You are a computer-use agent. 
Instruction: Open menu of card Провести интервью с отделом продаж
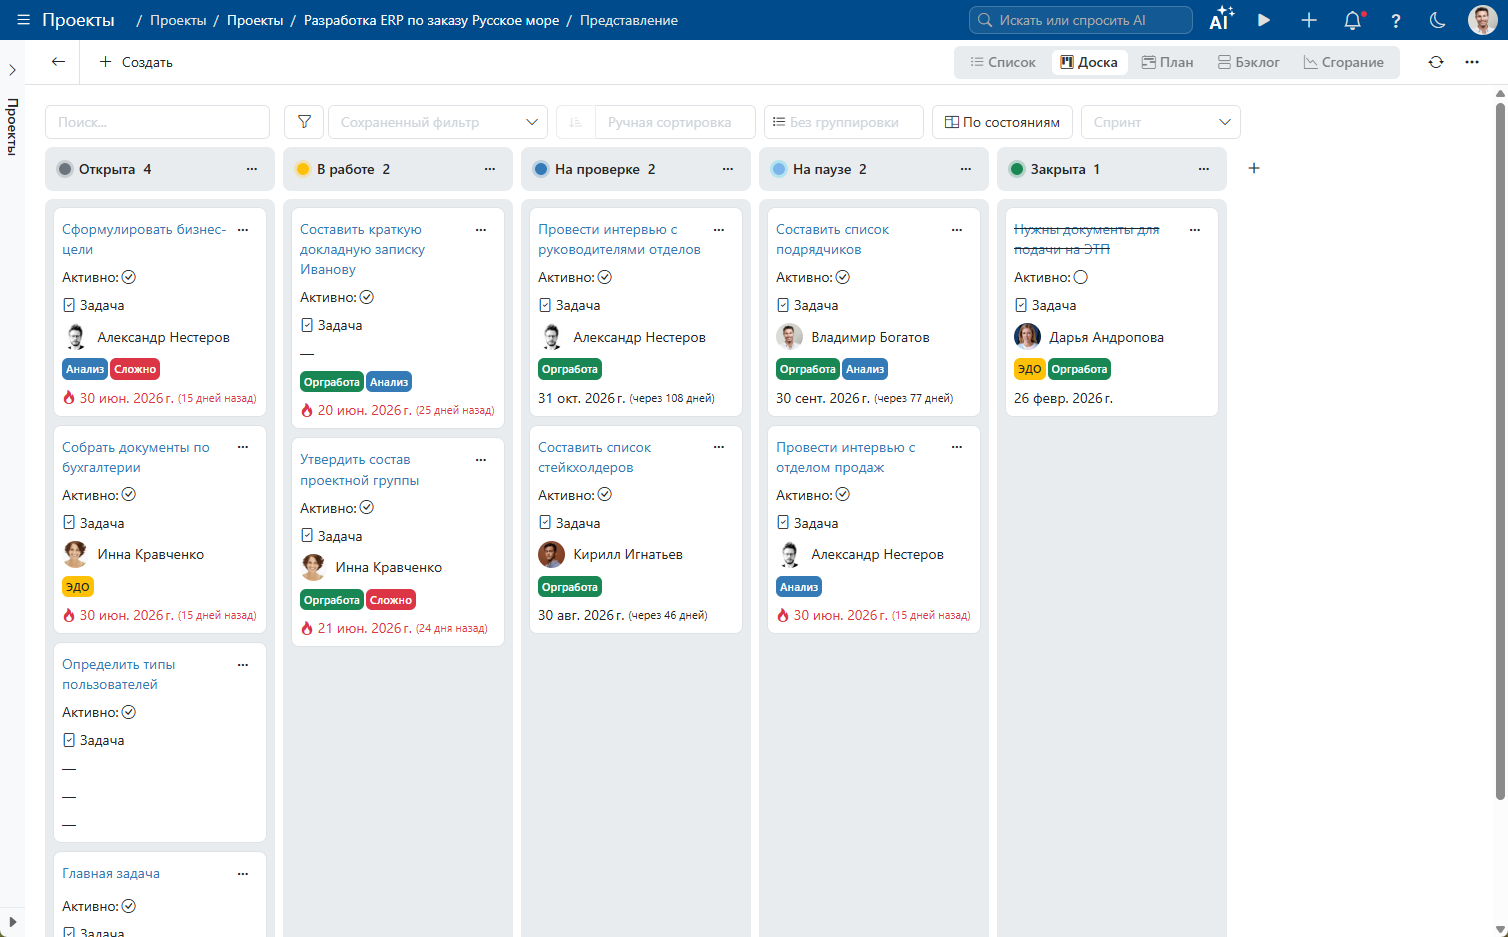click(957, 447)
